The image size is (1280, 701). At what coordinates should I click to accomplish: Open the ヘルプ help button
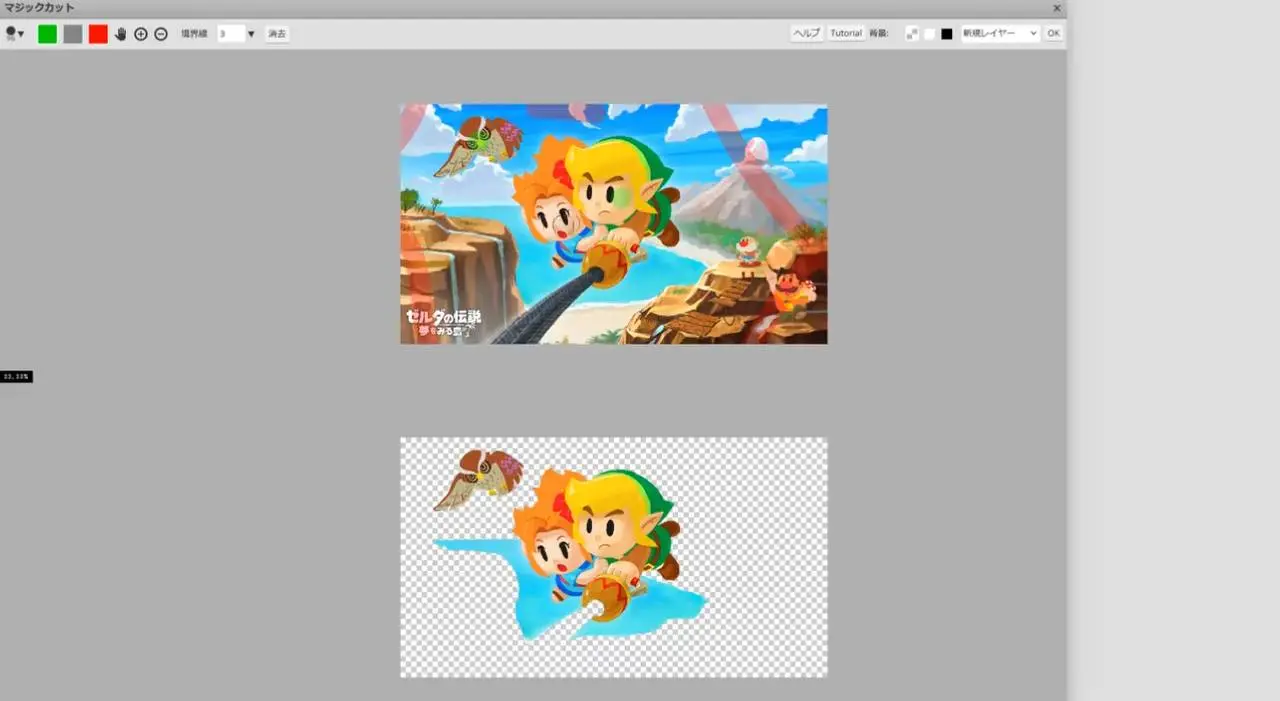806,33
